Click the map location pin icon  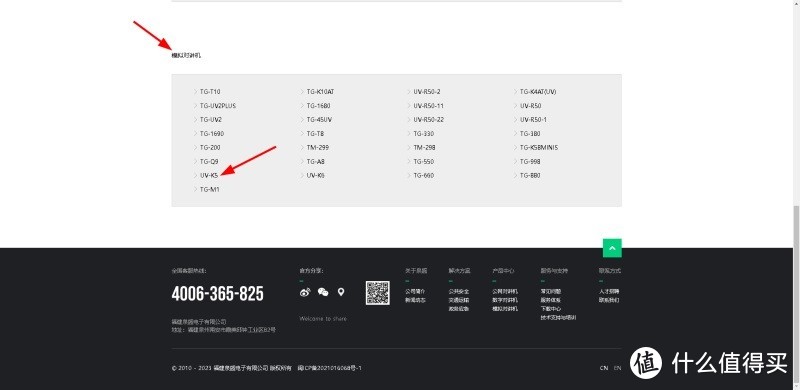click(x=341, y=292)
